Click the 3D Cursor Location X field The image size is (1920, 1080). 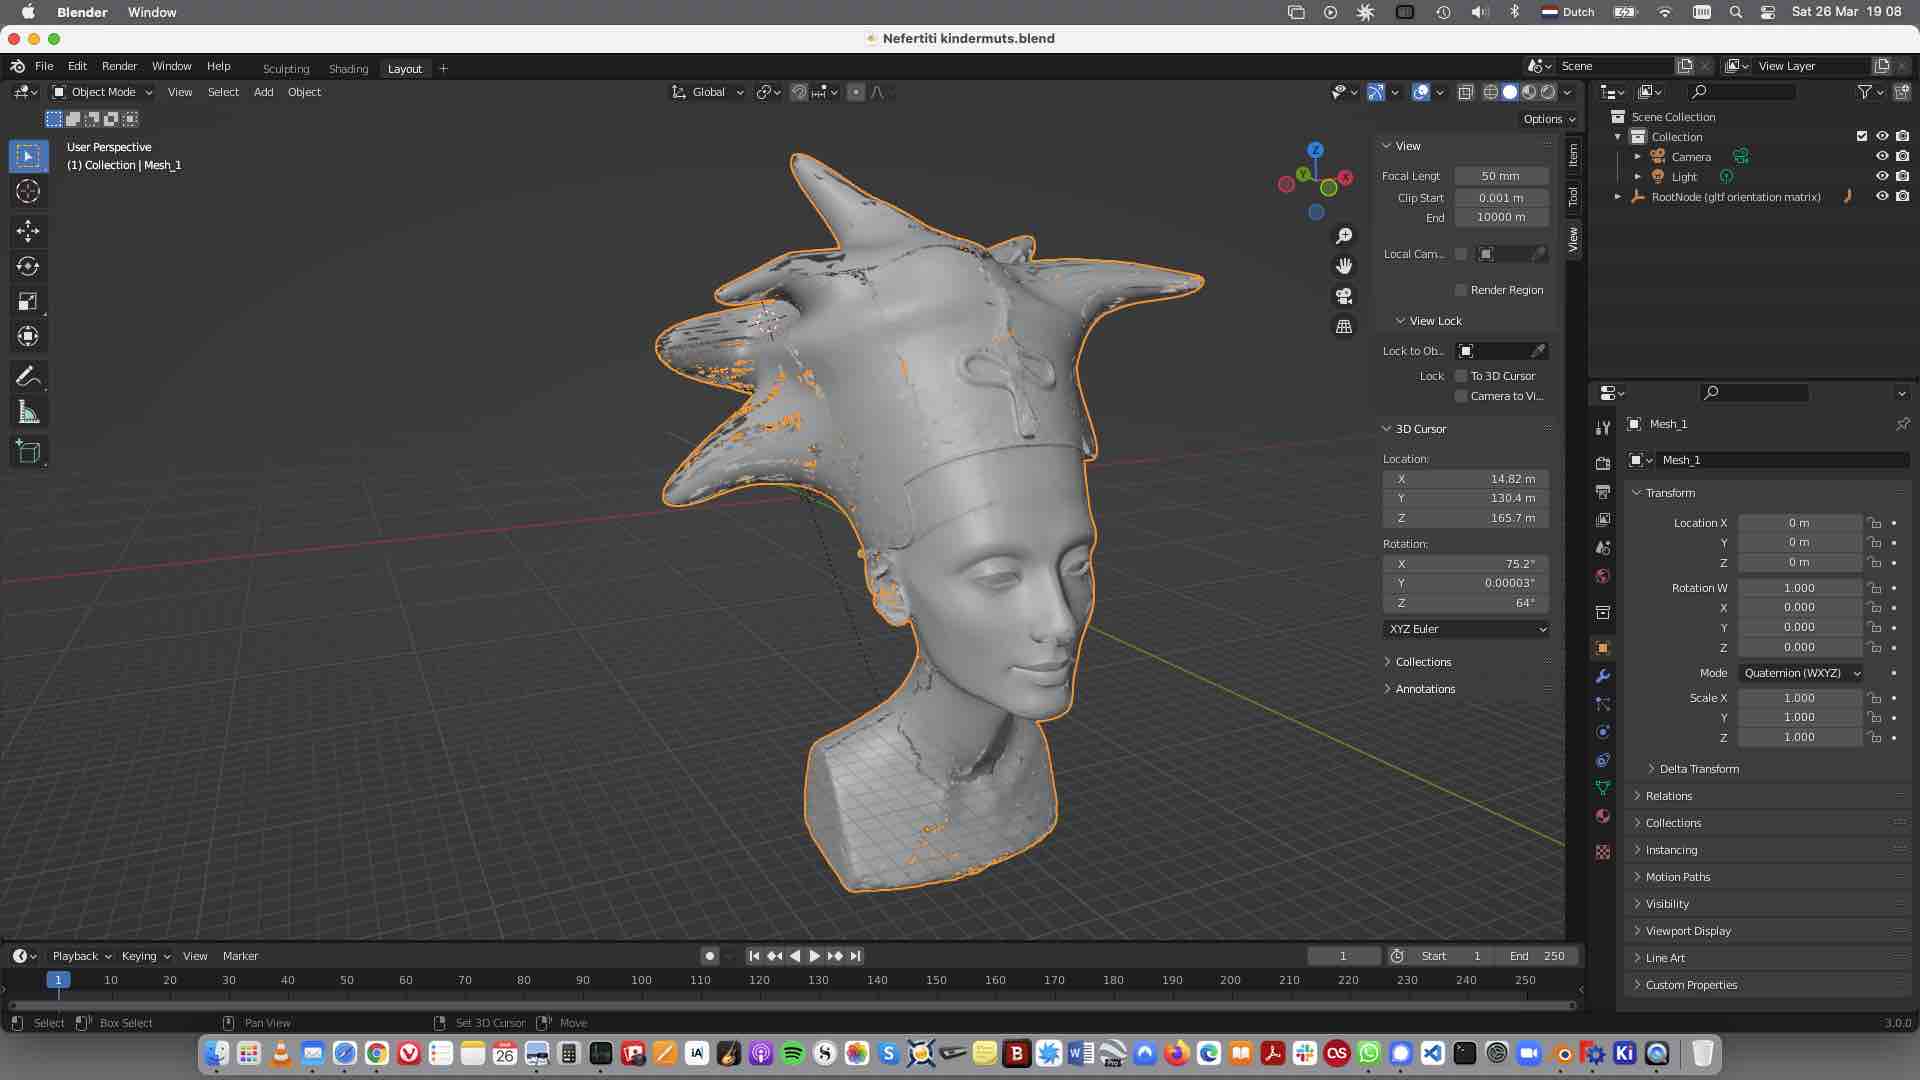(x=1466, y=479)
